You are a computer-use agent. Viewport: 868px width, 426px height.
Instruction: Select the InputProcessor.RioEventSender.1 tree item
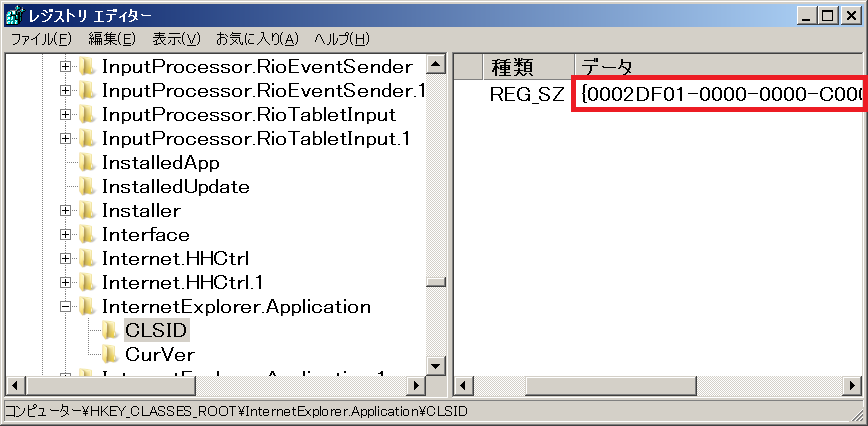pyautogui.click(x=263, y=91)
